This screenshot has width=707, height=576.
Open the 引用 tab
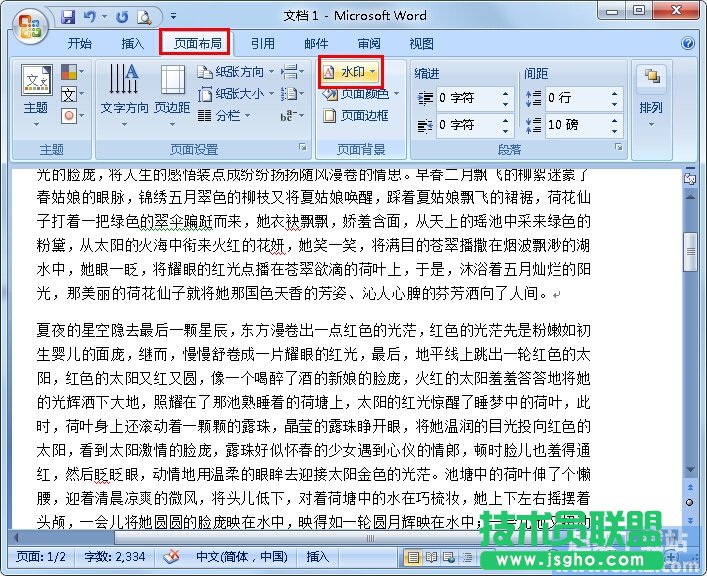(x=263, y=43)
